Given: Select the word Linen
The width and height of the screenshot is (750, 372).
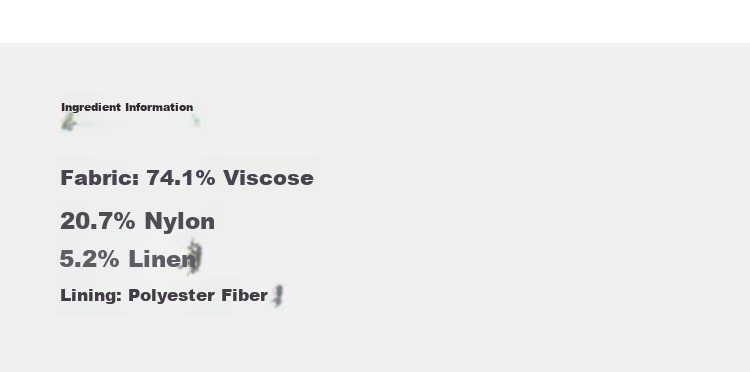Looking at the screenshot, I should [162, 259].
